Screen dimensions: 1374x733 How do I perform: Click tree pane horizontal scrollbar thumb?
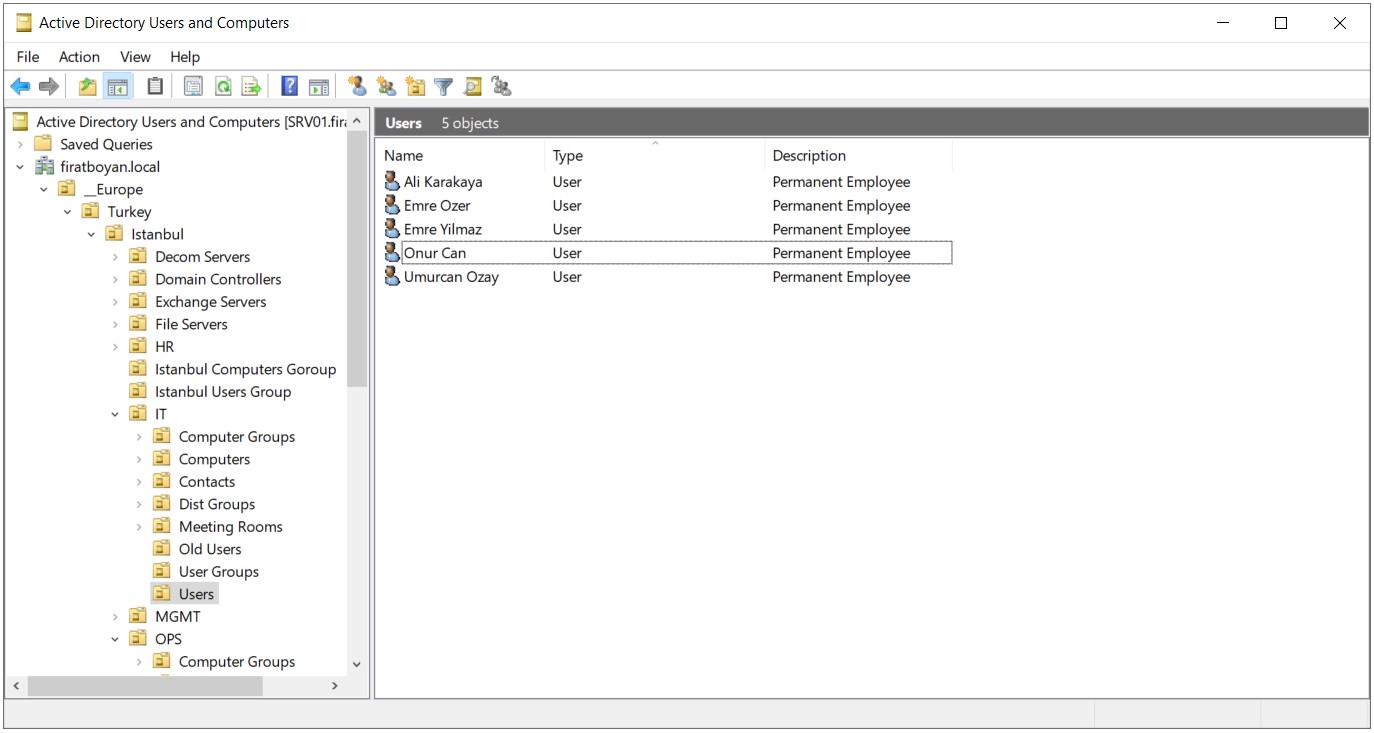pyautogui.click(x=145, y=686)
